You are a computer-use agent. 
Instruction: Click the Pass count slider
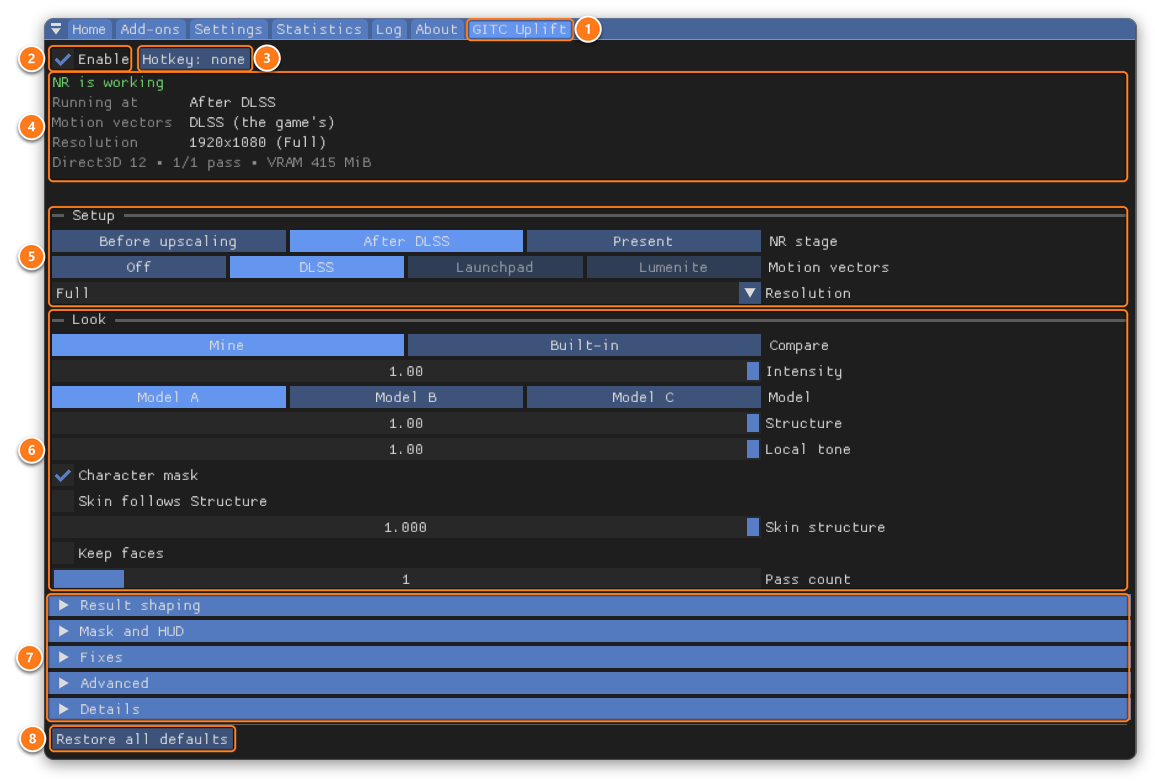coord(406,580)
